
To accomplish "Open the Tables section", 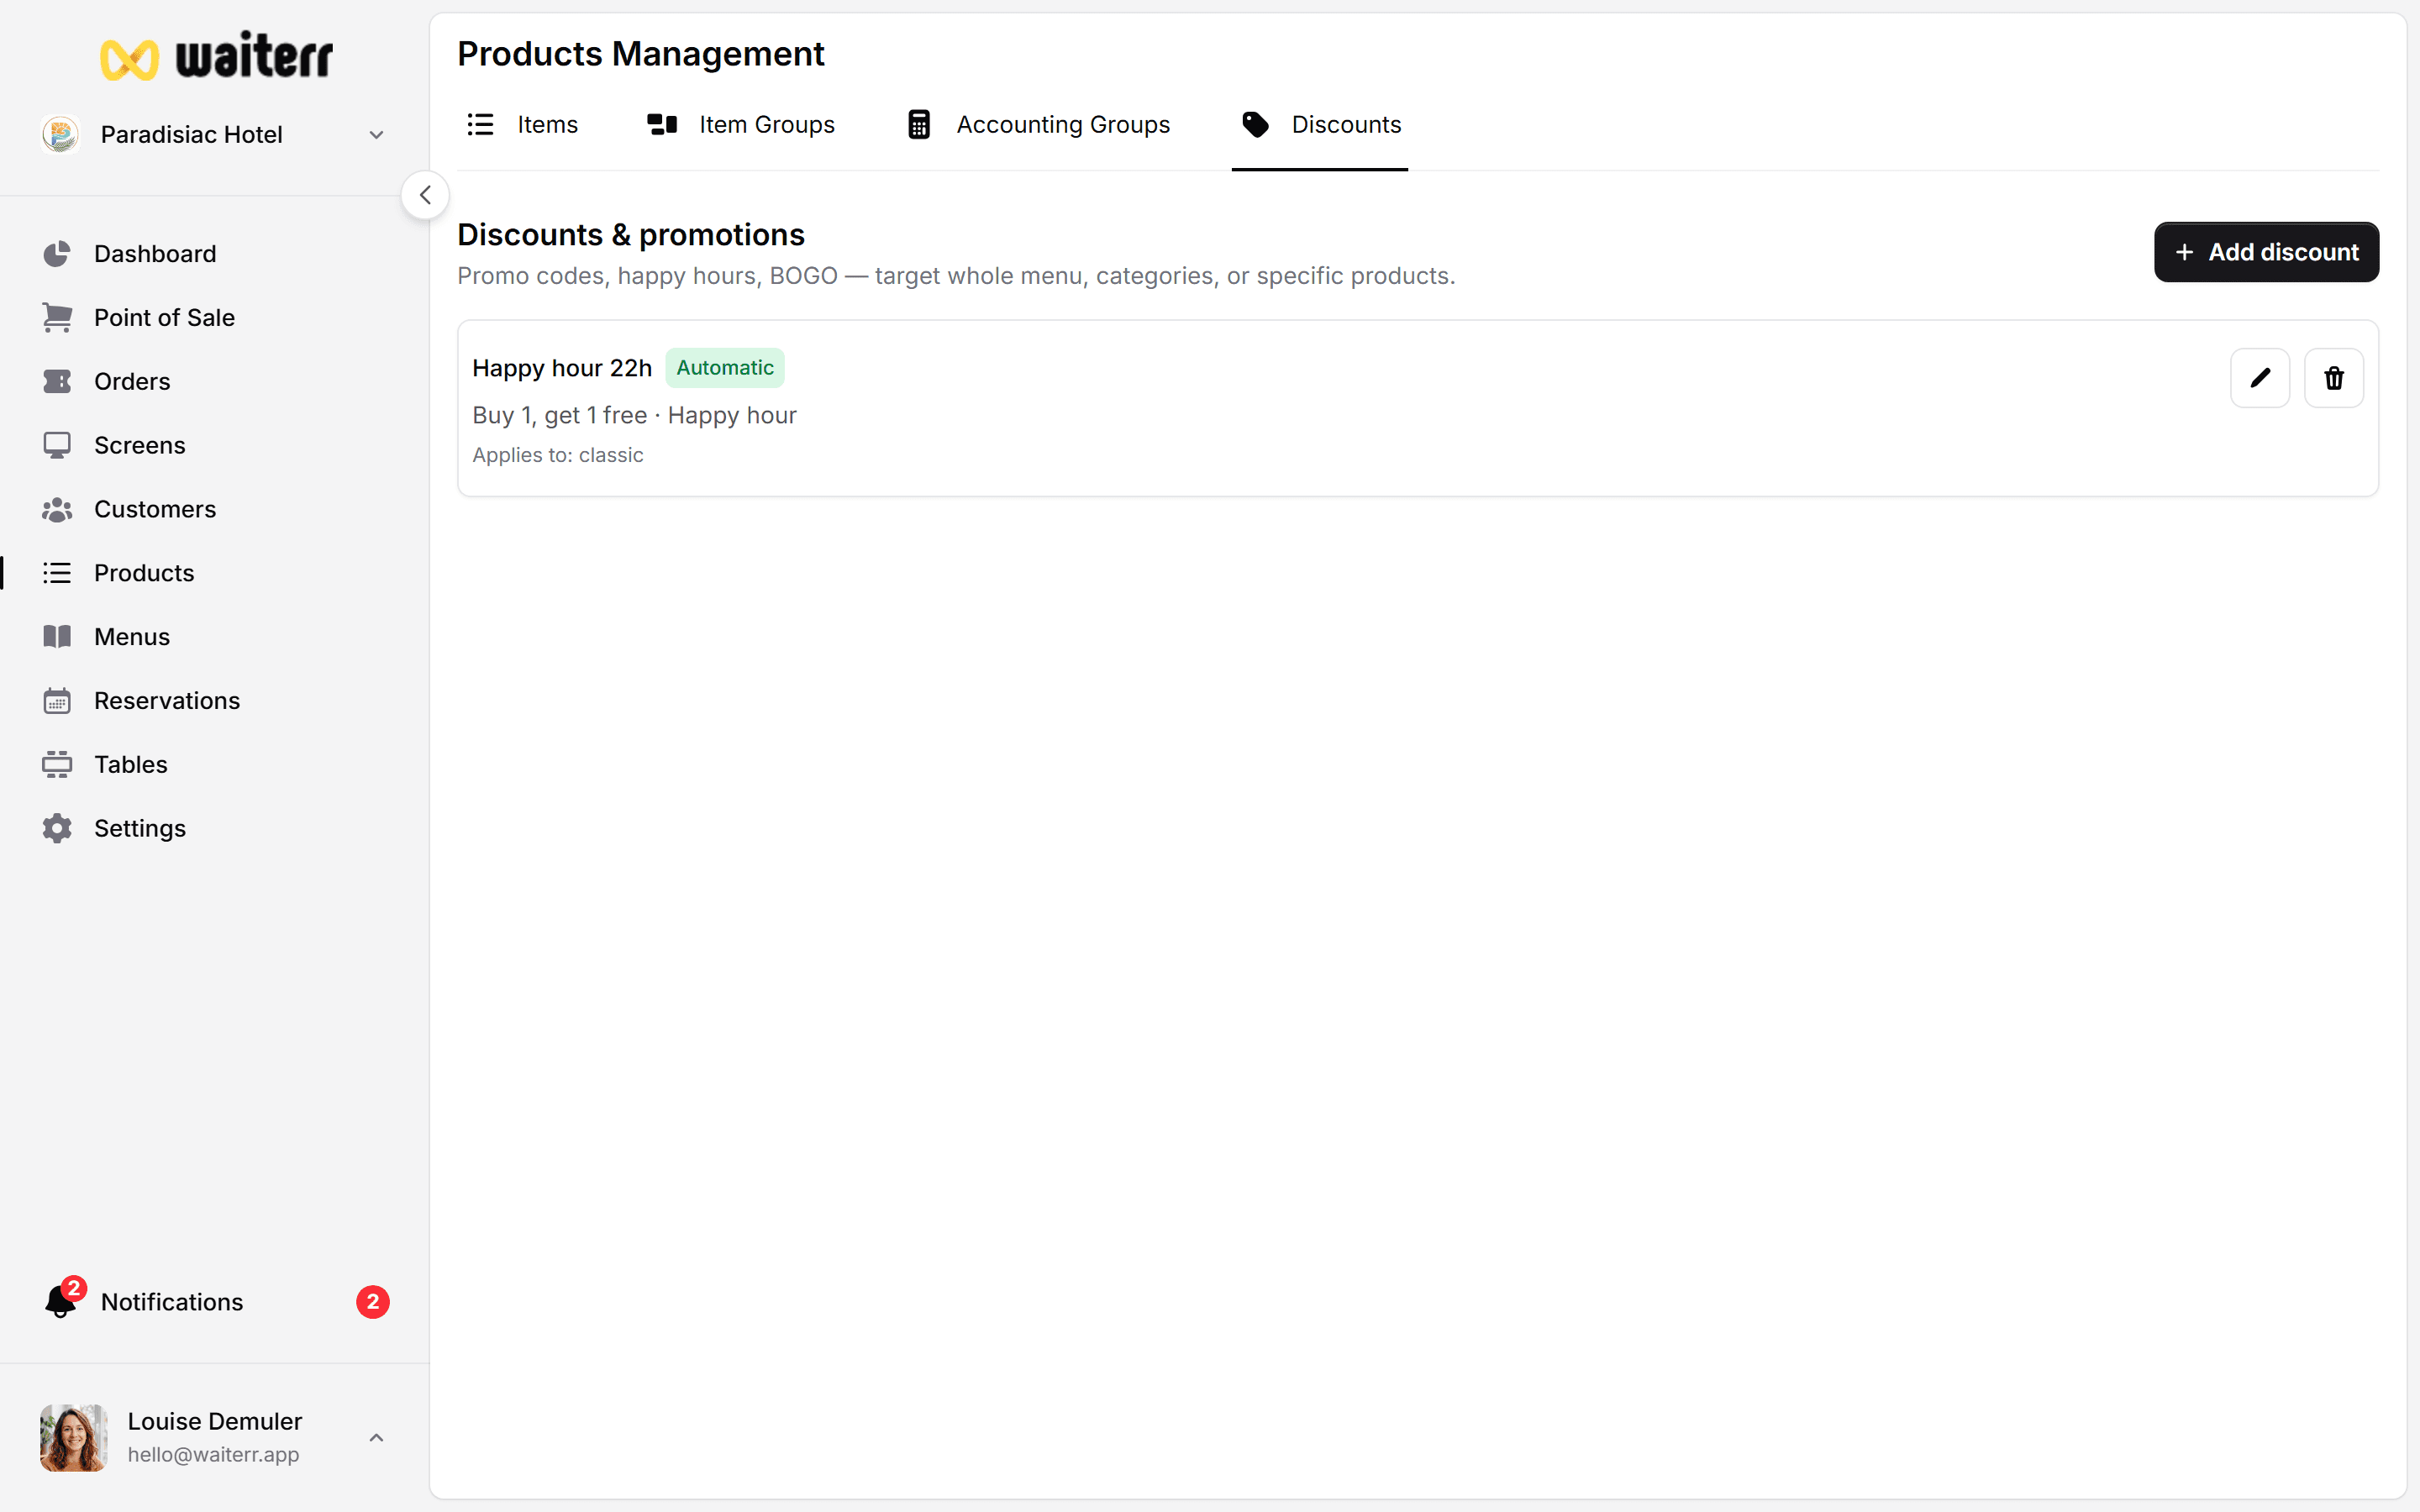I will pos(131,765).
